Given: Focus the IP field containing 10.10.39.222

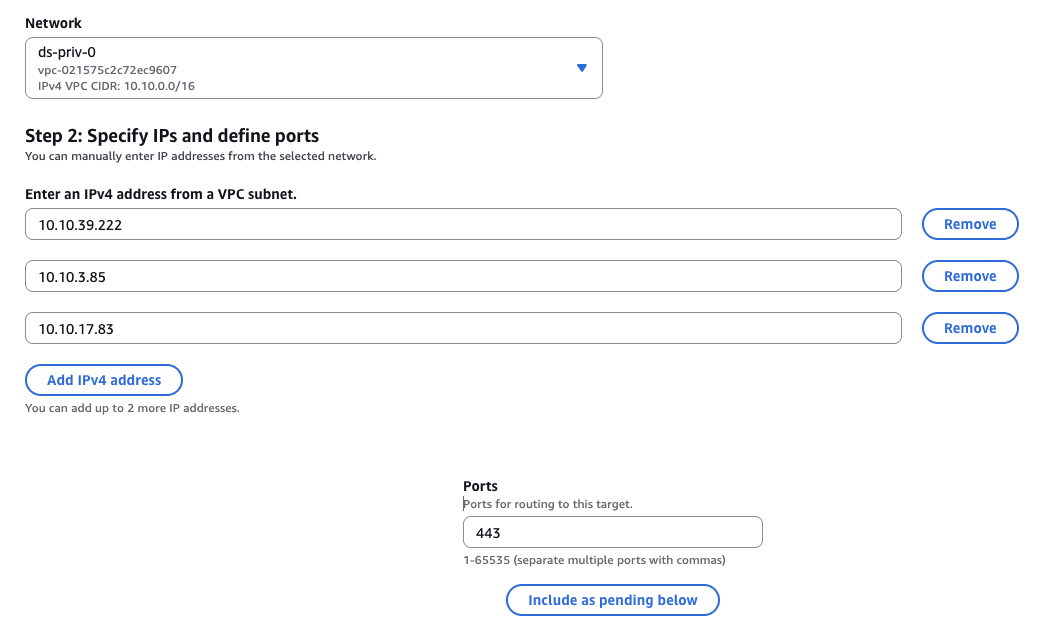Looking at the screenshot, I should [462, 225].
